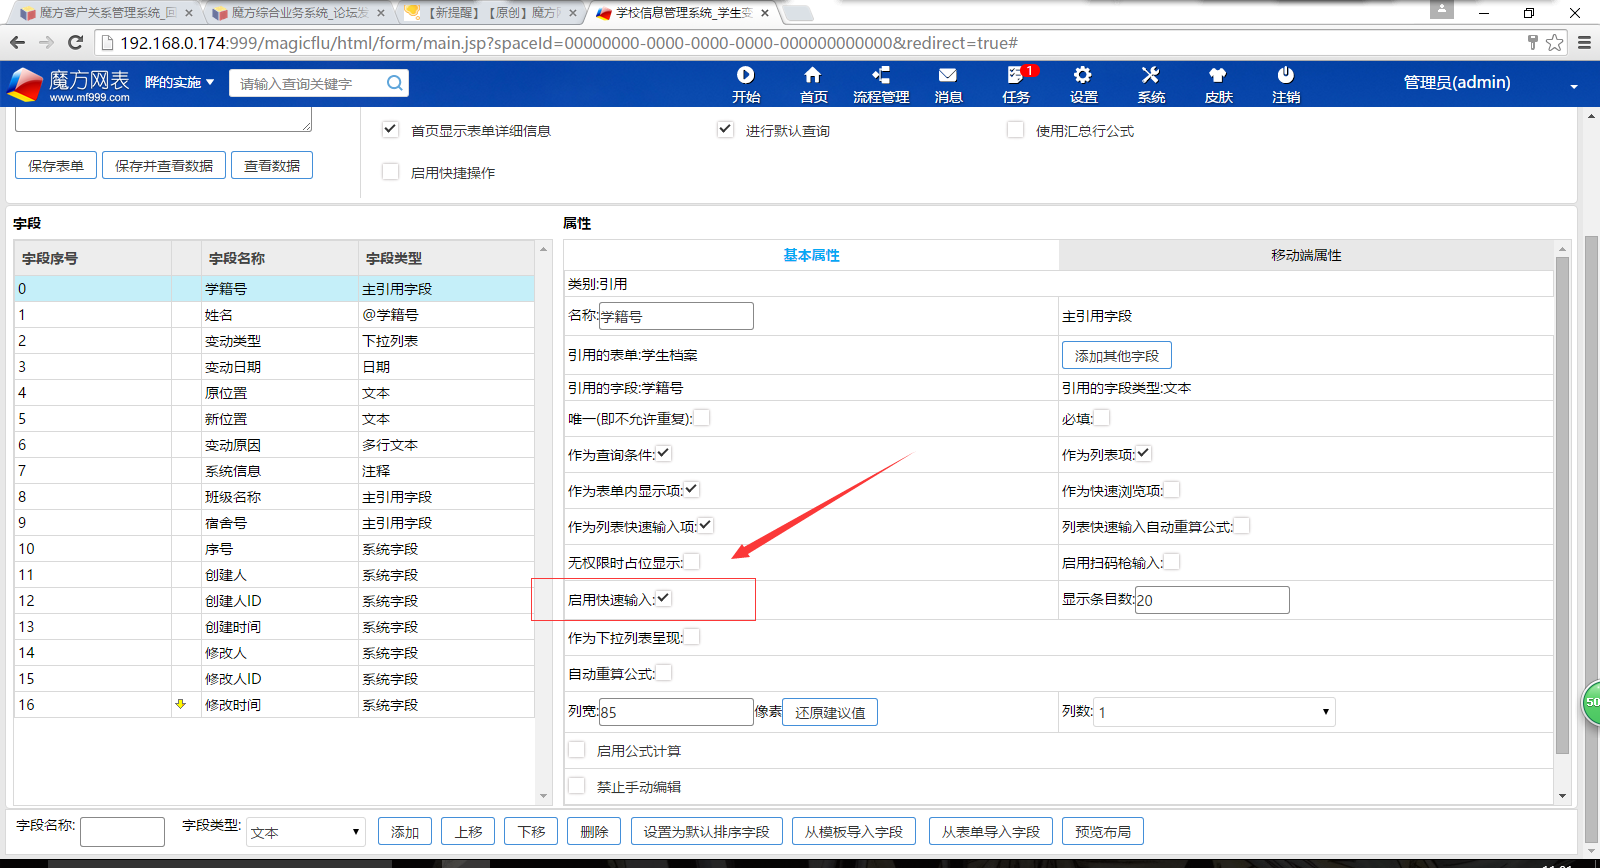Click the 名称 field containing 学籍号
This screenshot has height=868, width=1600.
point(676,316)
